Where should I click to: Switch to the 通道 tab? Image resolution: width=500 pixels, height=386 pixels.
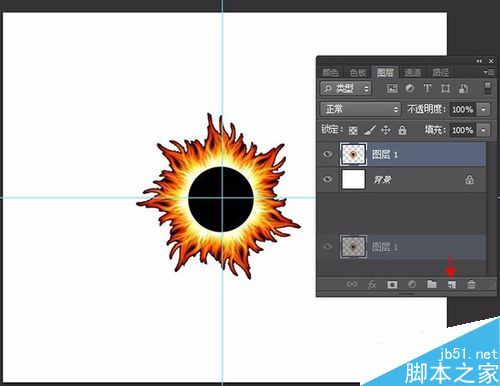(413, 72)
